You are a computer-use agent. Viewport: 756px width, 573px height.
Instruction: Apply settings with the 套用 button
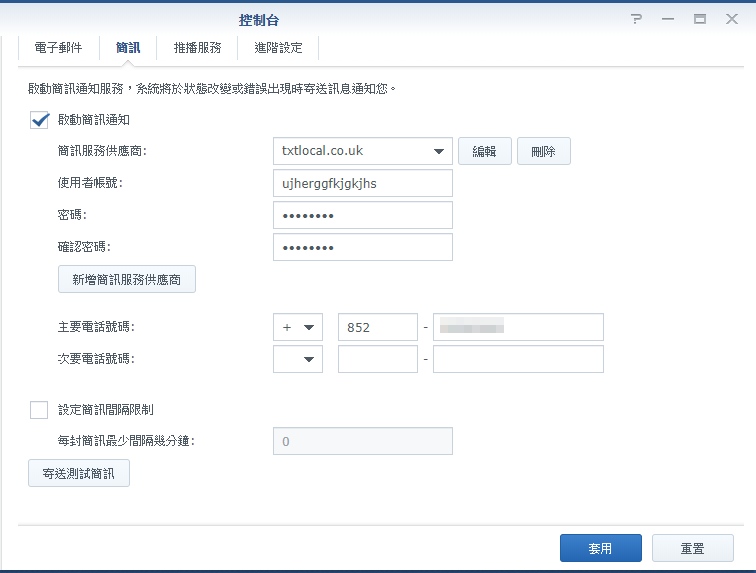click(x=601, y=548)
